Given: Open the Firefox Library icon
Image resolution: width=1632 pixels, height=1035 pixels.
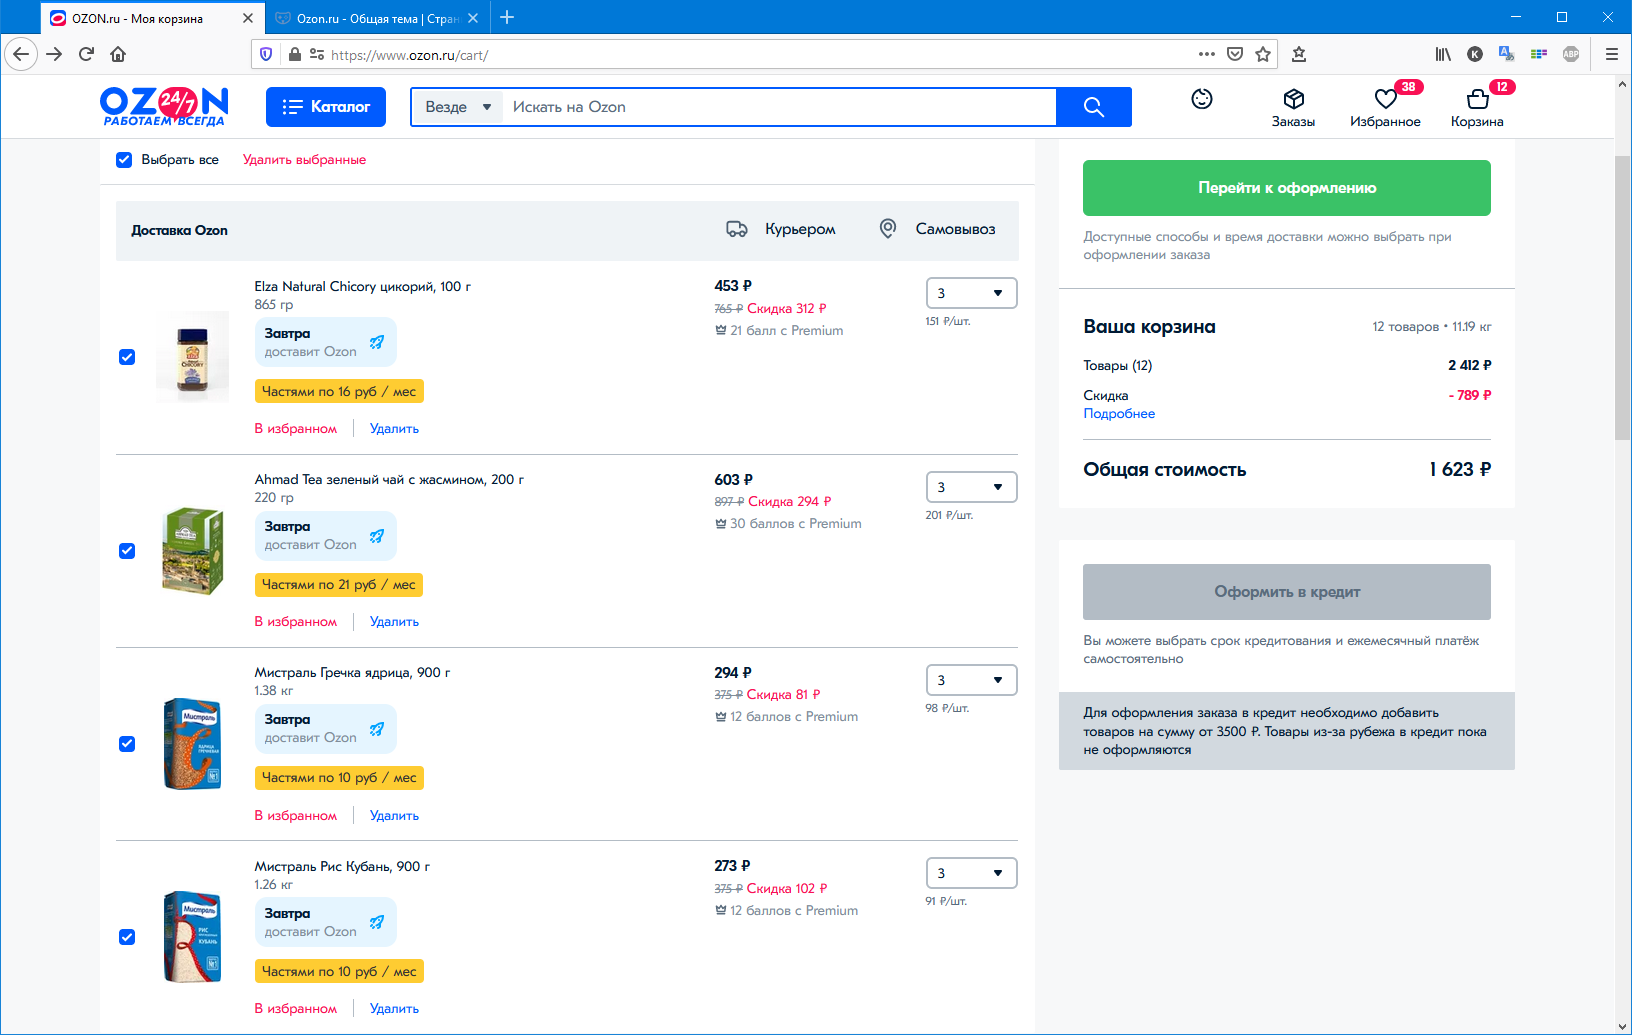Looking at the screenshot, I should [x=1443, y=54].
